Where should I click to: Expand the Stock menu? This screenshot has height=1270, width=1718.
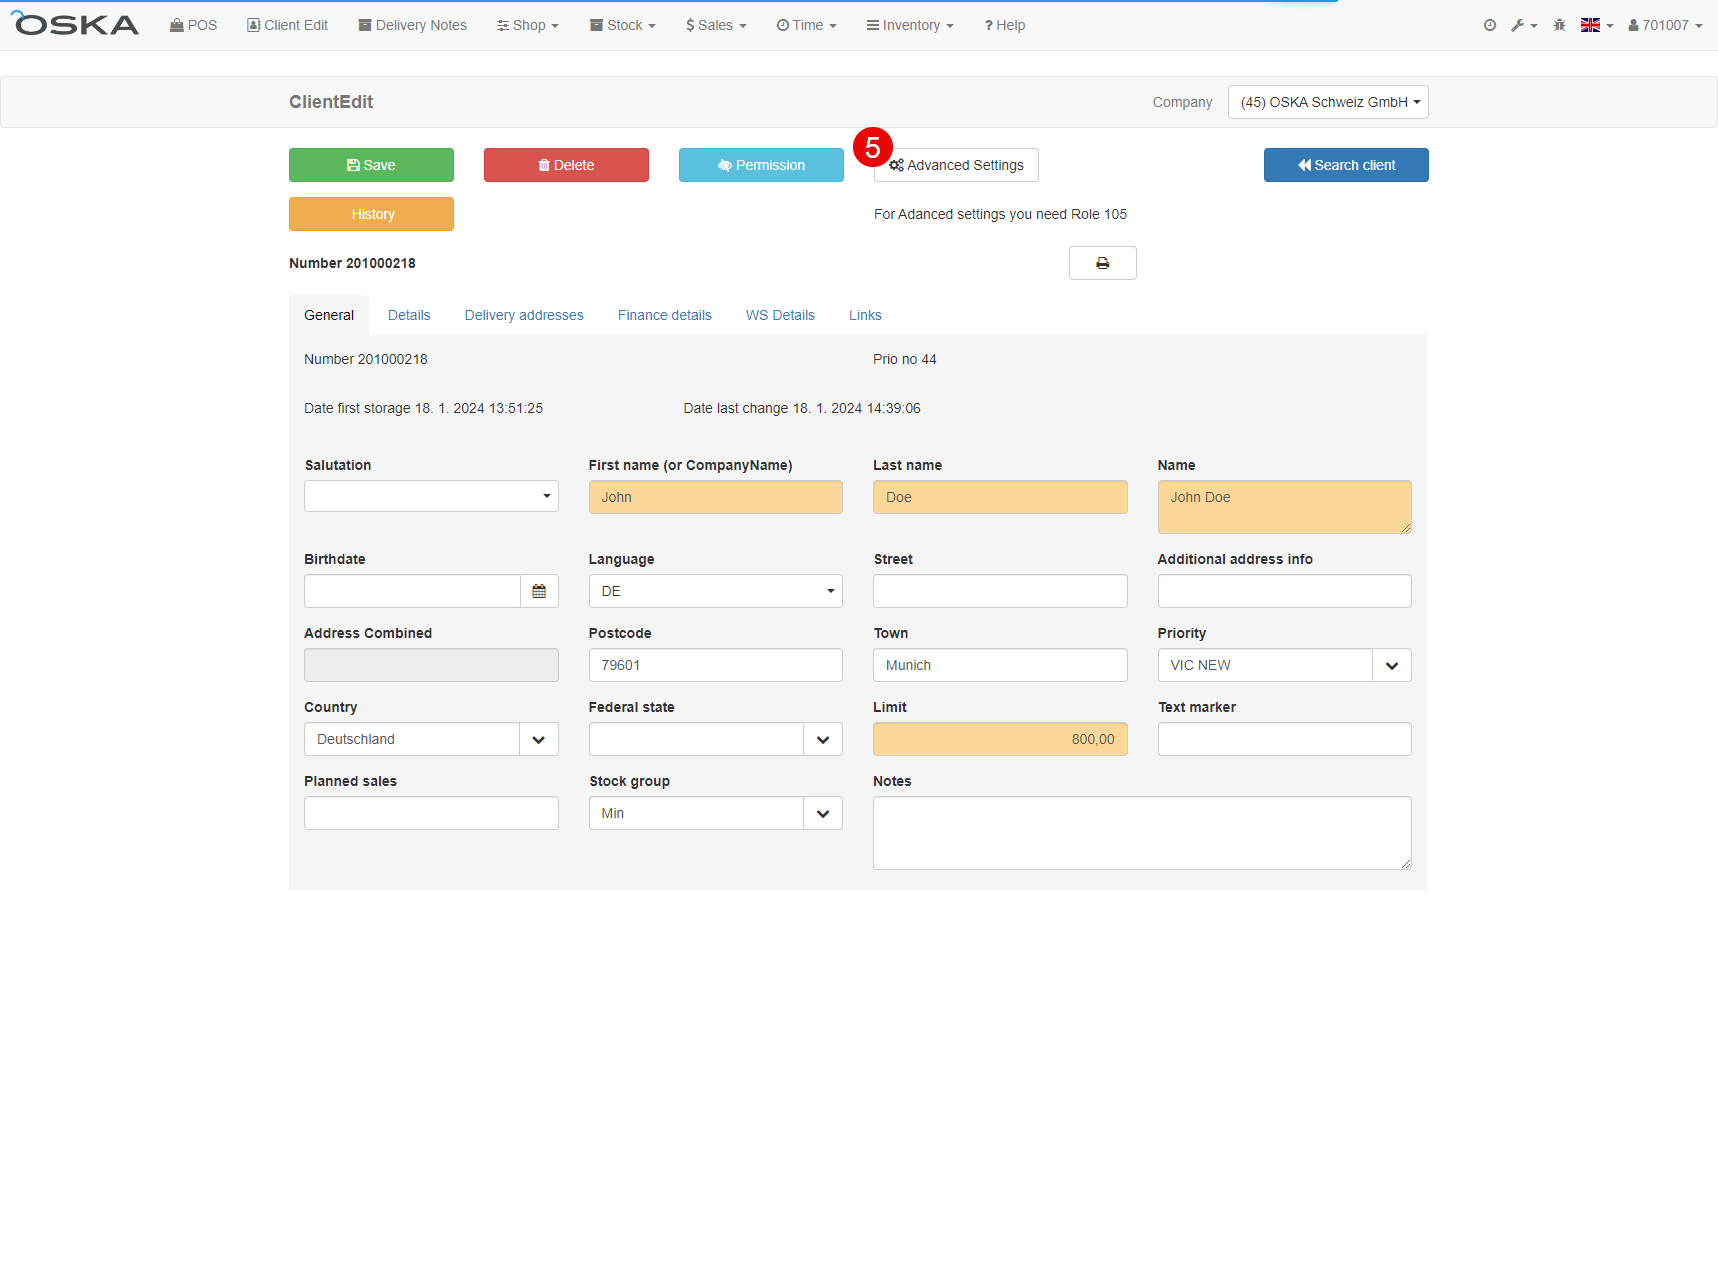point(623,25)
